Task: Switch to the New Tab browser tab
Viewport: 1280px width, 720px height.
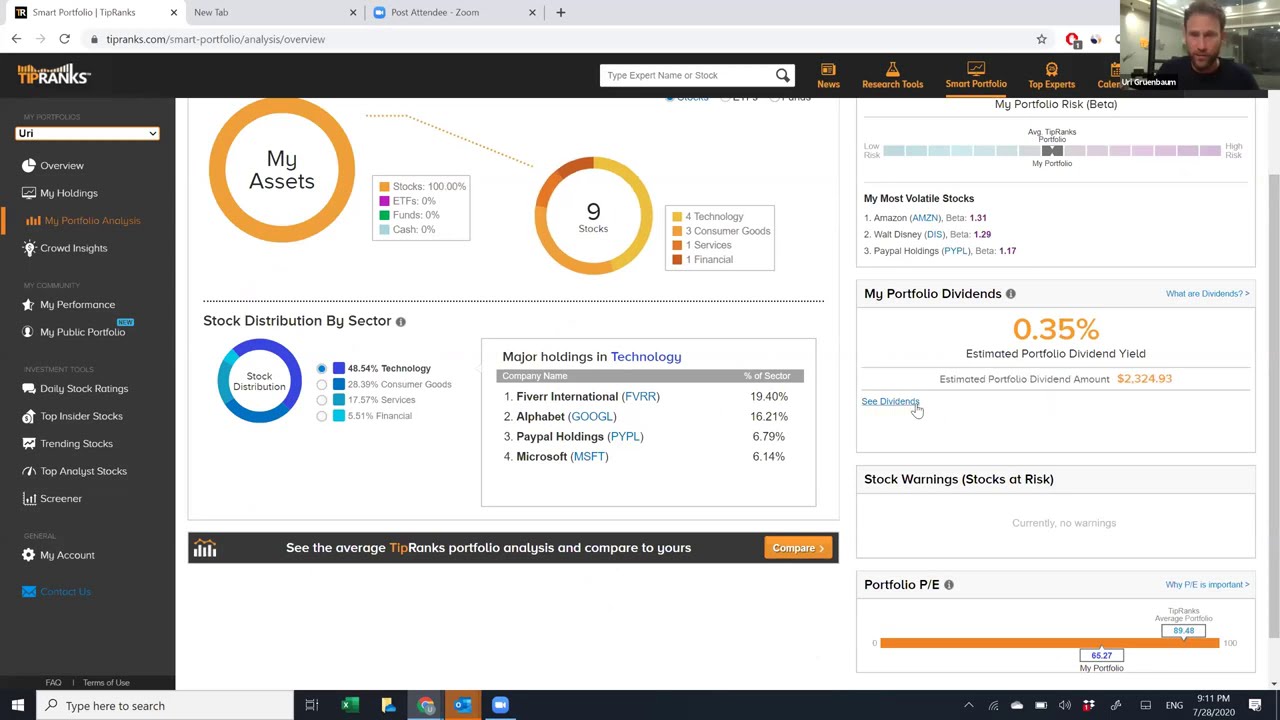Action: 211,12
